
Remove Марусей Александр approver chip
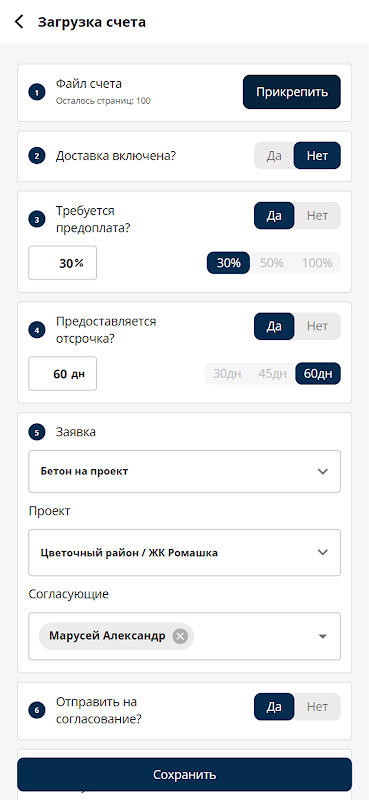point(180,636)
